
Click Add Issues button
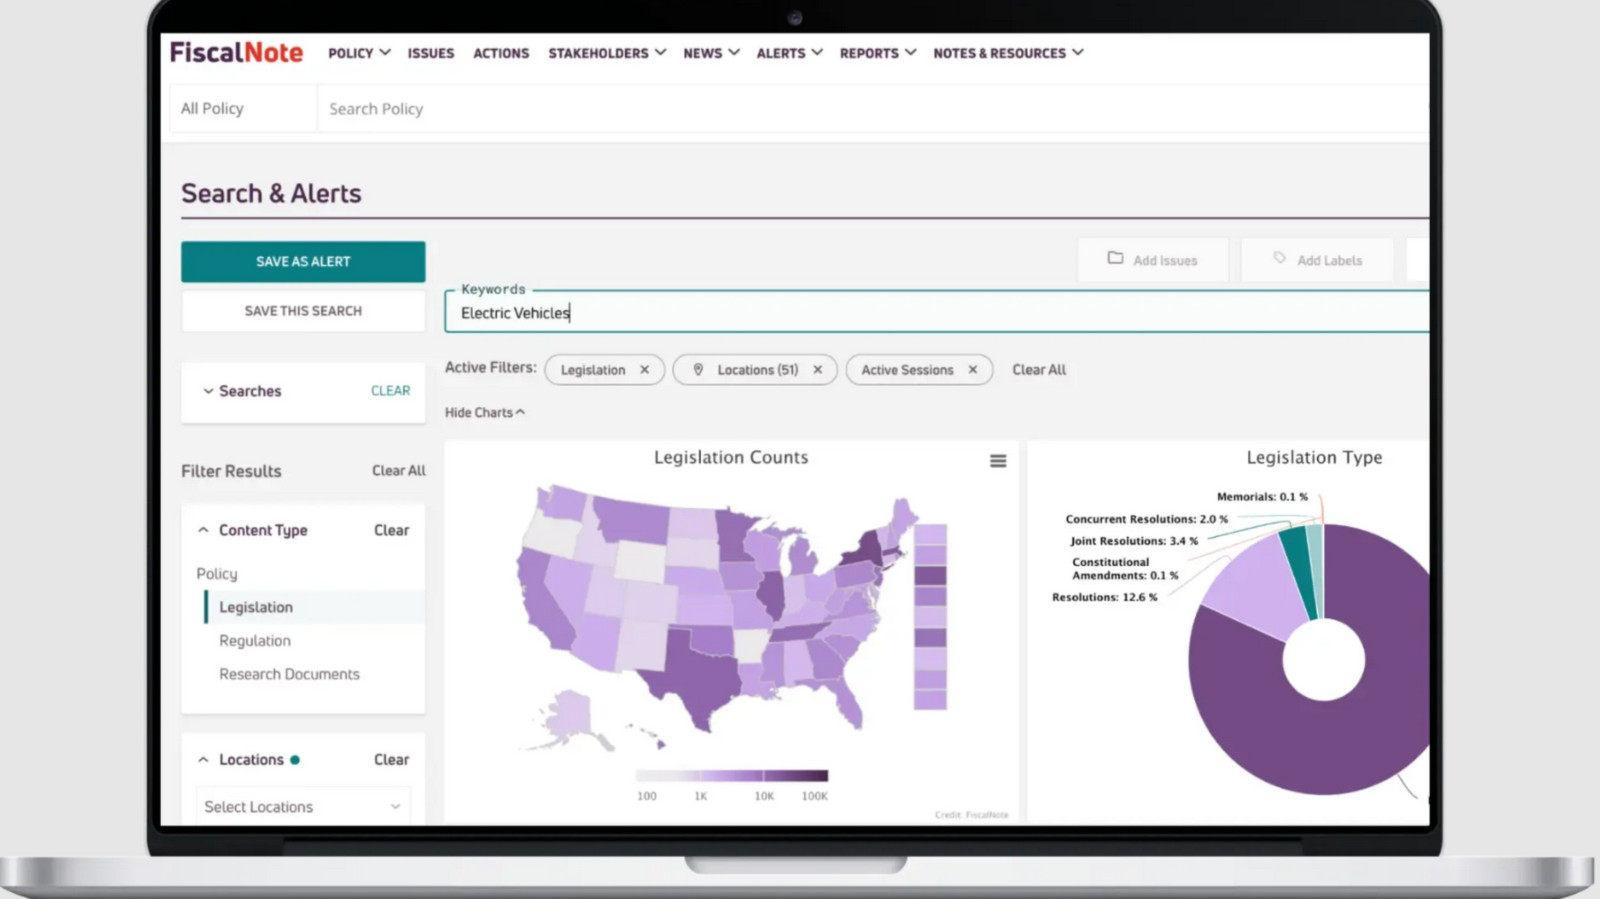1152,260
